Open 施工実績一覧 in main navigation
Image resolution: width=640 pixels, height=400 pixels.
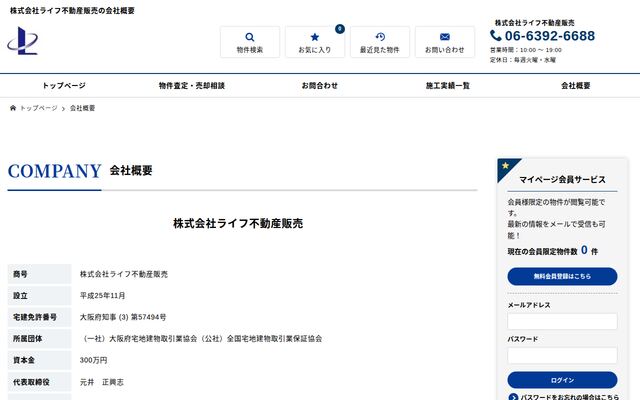tap(448, 85)
